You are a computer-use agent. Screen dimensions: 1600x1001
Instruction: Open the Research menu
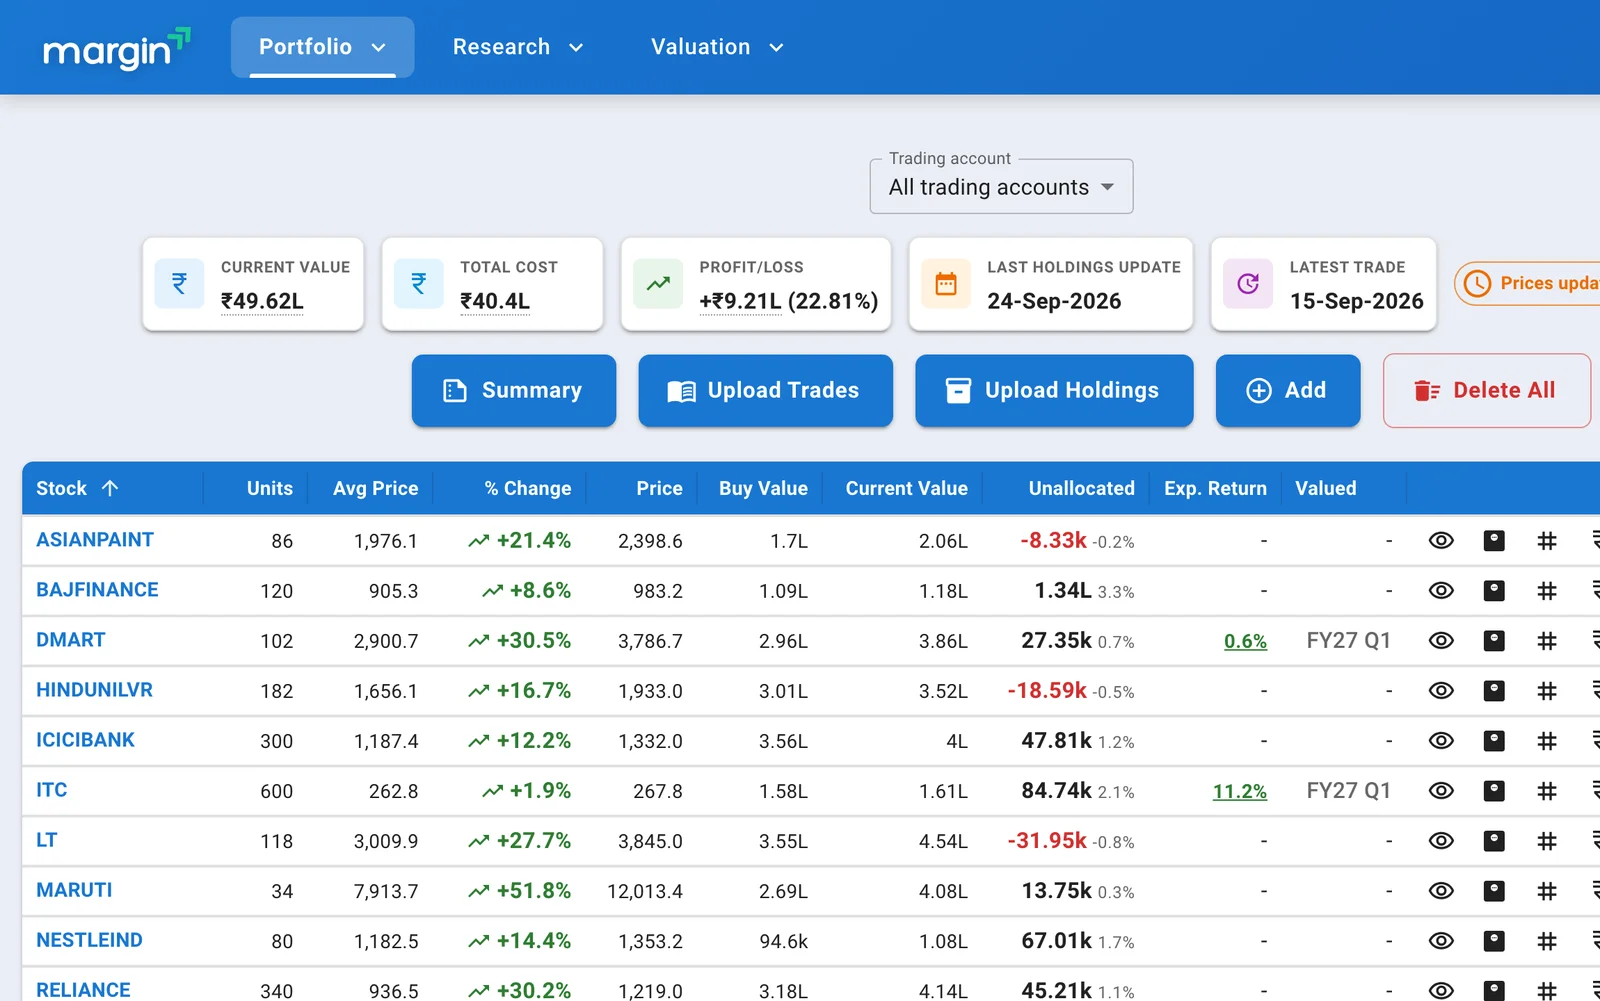click(x=518, y=47)
